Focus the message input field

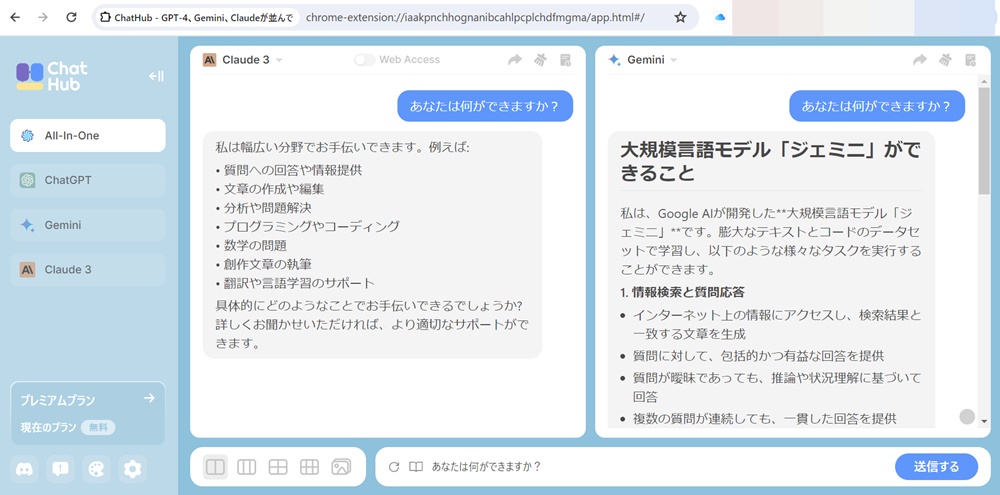click(657, 467)
